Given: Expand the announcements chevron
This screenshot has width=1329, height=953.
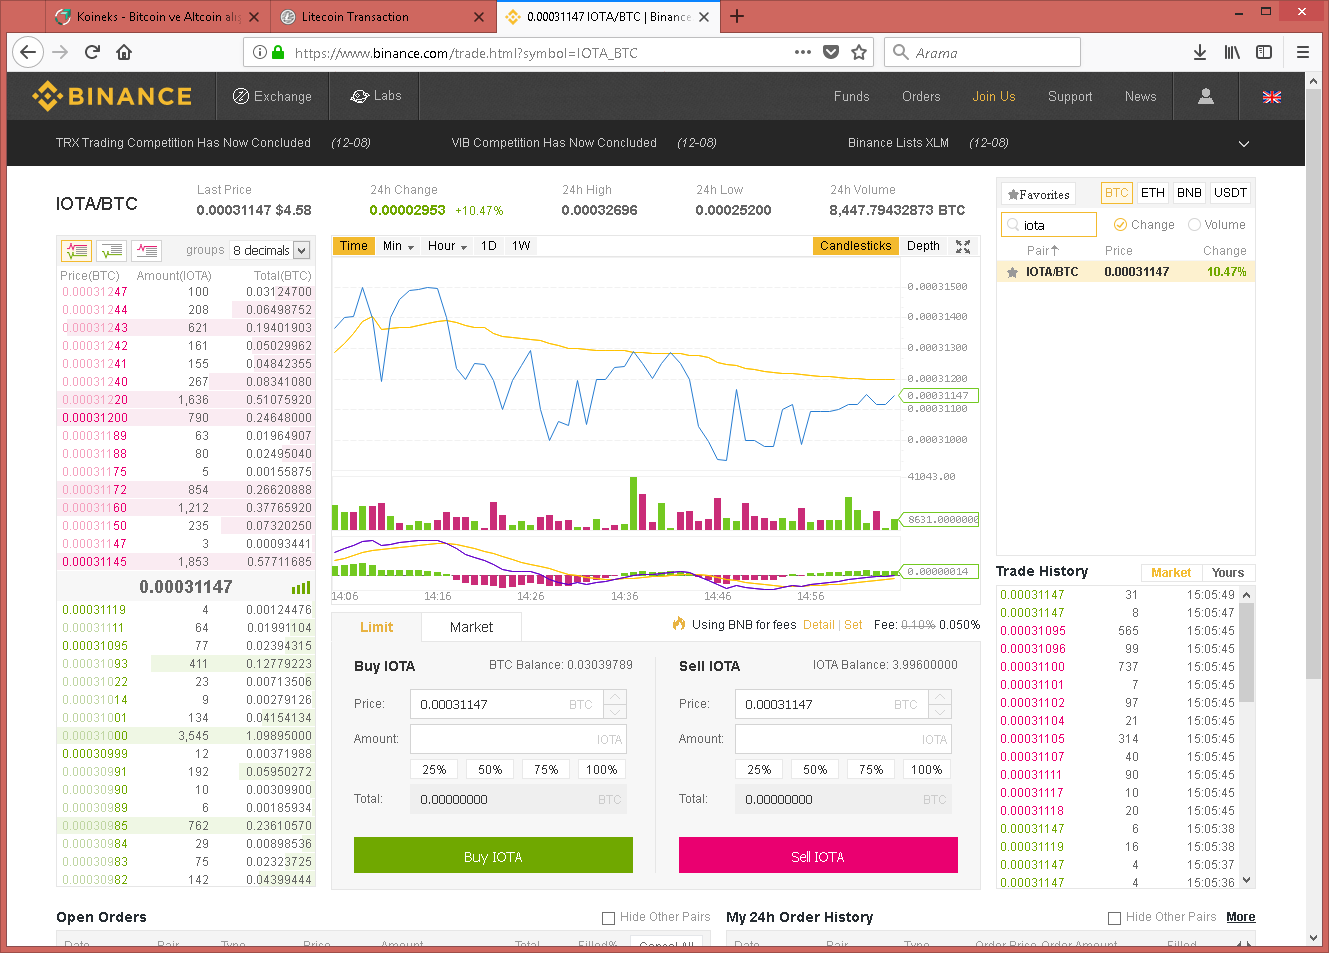Looking at the screenshot, I should (x=1244, y=144).
